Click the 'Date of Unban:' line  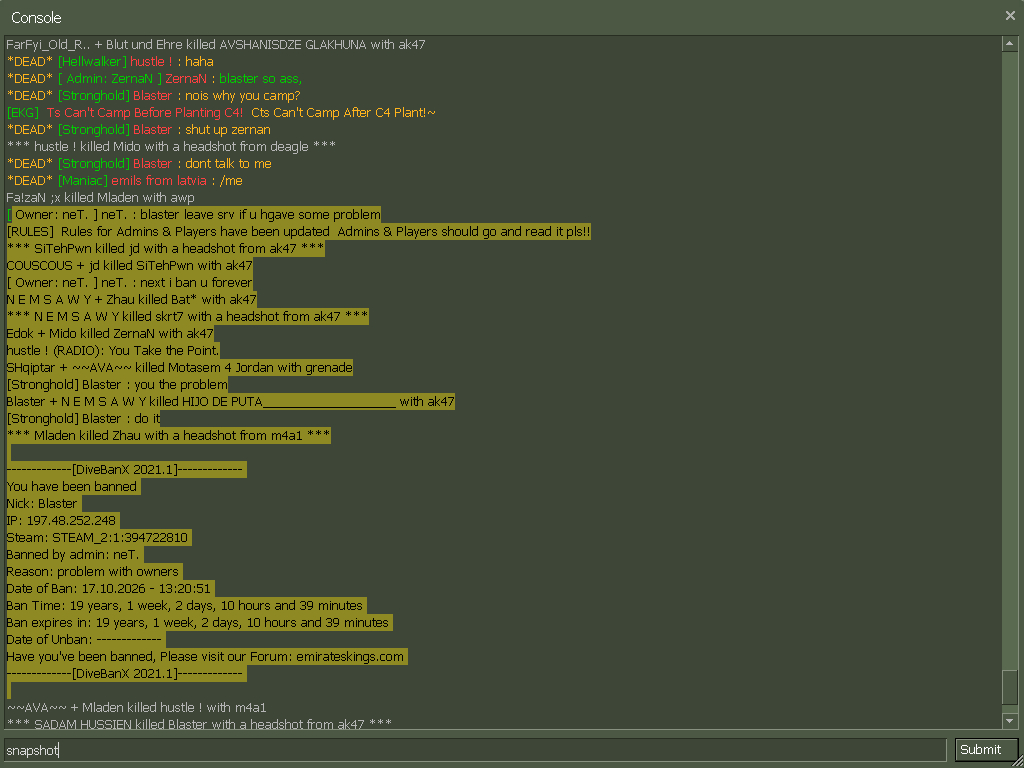pyautogui.click(x=86, y=639)
